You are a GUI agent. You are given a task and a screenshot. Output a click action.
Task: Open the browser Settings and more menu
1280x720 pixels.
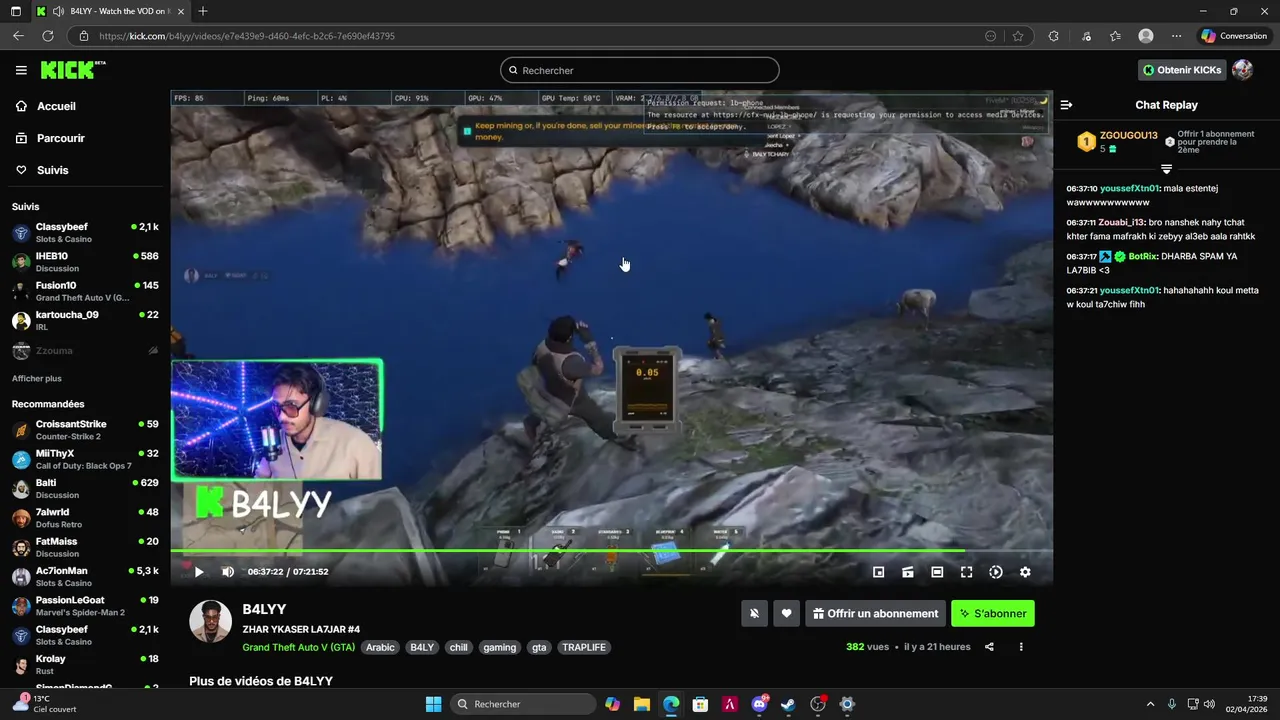1176,36
